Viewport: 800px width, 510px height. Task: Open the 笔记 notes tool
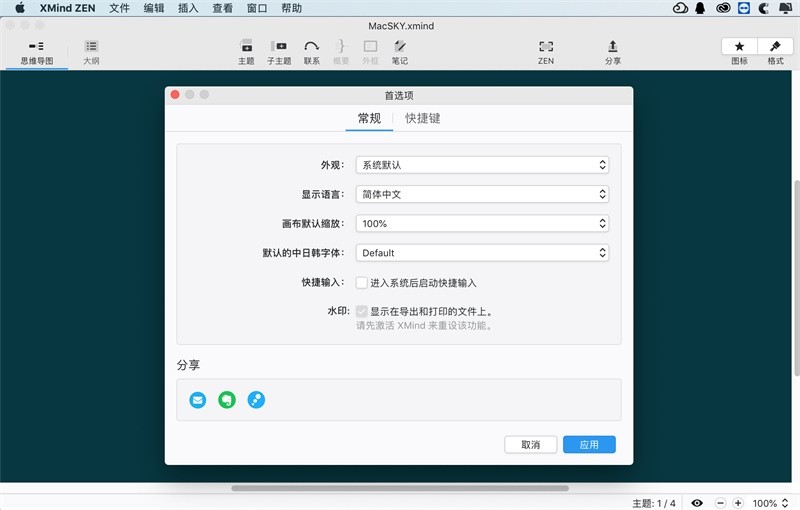[400, 53]
